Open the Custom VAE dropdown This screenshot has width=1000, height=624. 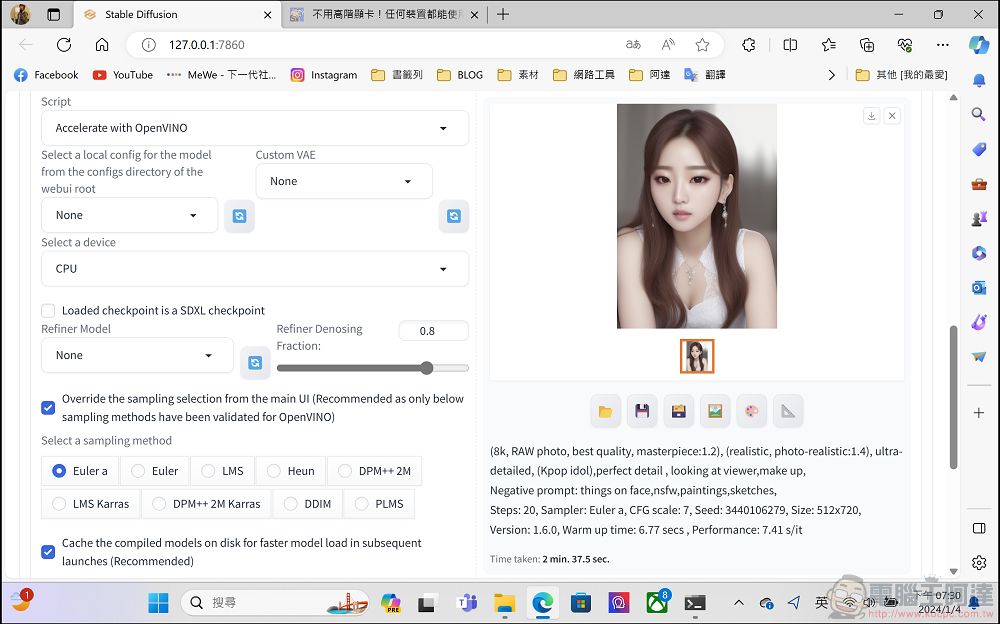pos(344,181)
